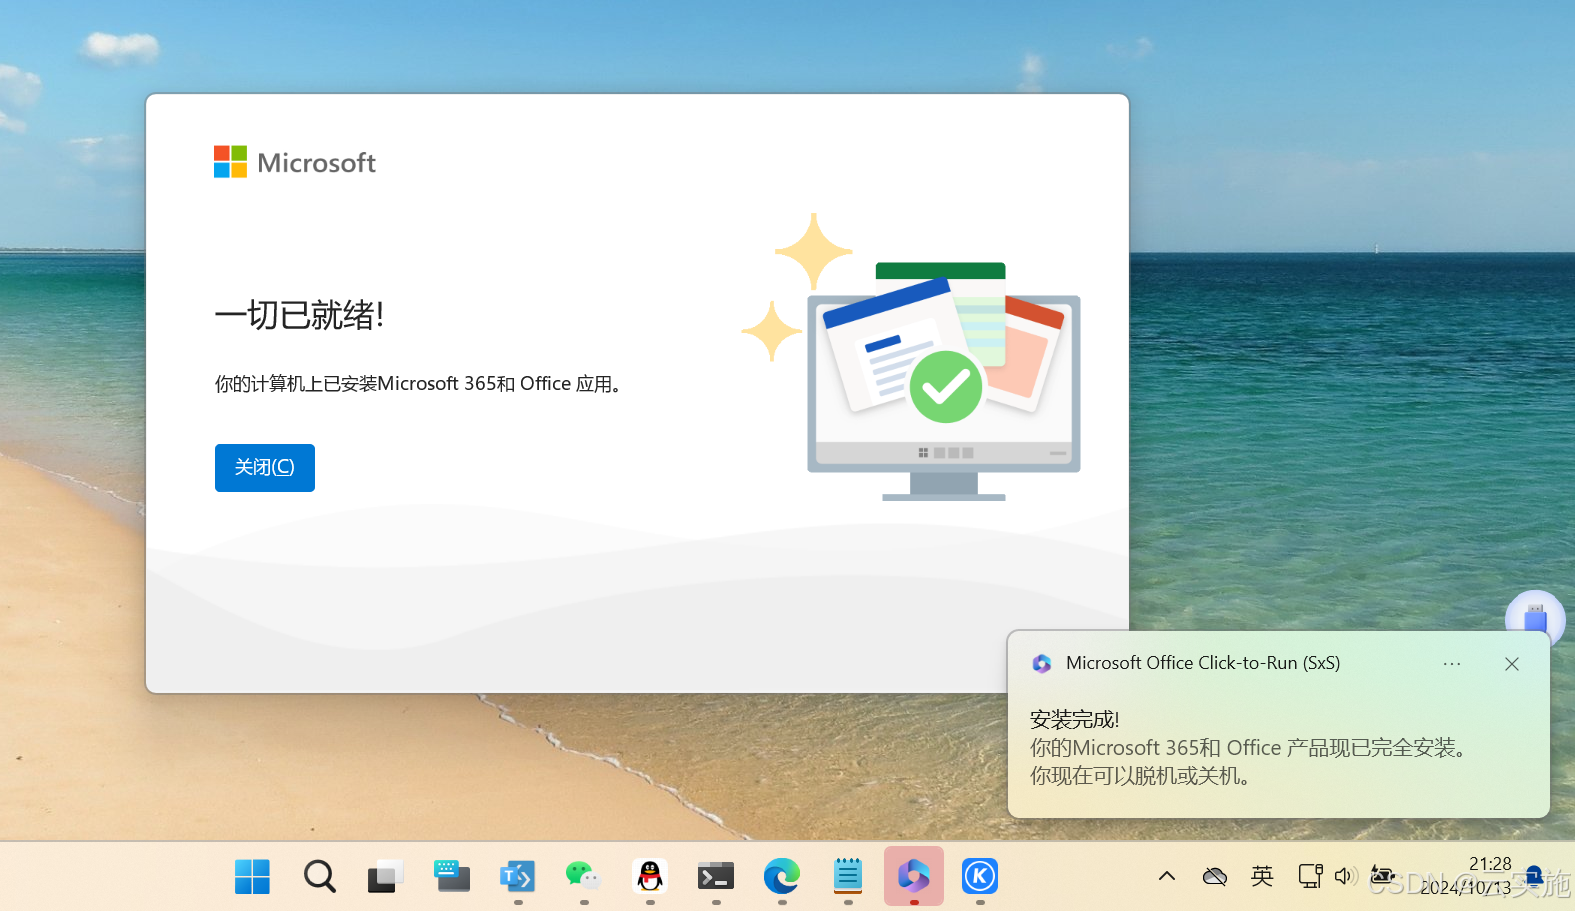
Task: Expand hidden system tray icons chevron
Action: [1167, 877]
